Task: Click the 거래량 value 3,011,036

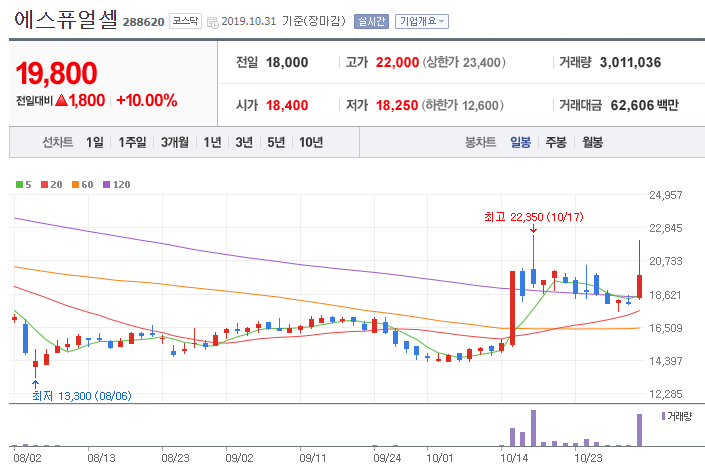Action: point(630,62)
